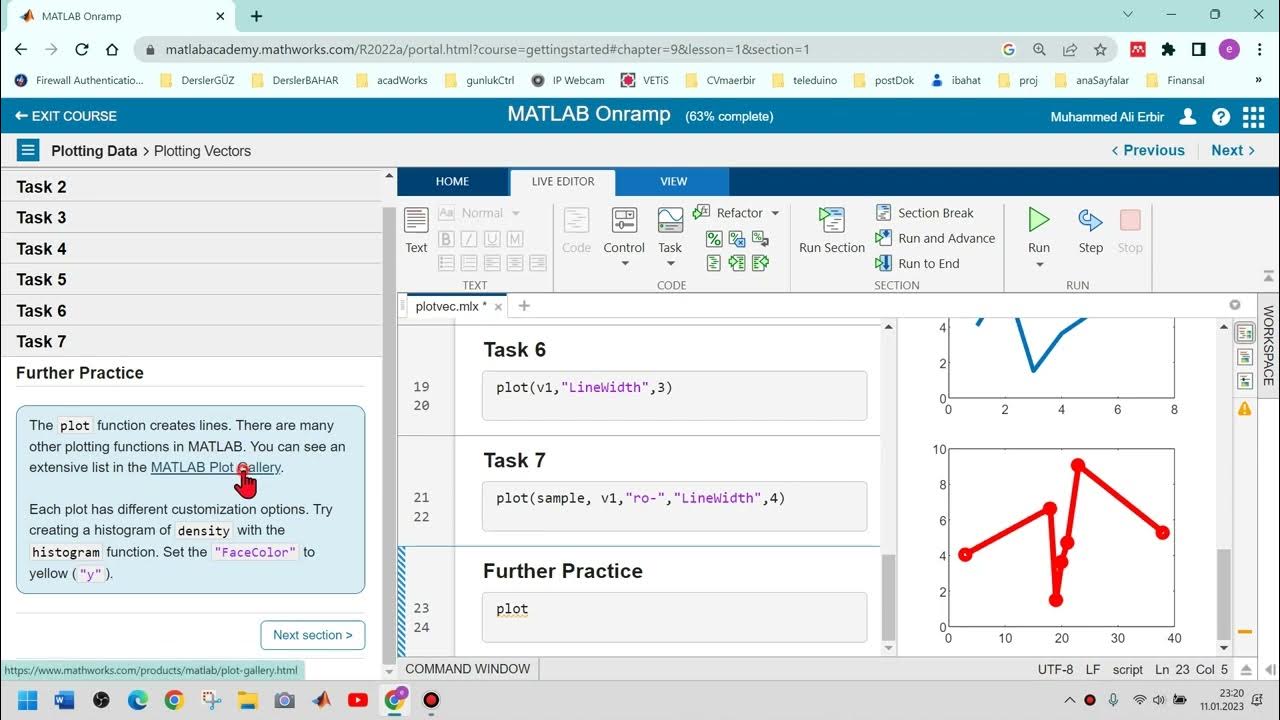Click the browser address bar
This screenshot has width=1280, height=720.
[x=570, y=49]
